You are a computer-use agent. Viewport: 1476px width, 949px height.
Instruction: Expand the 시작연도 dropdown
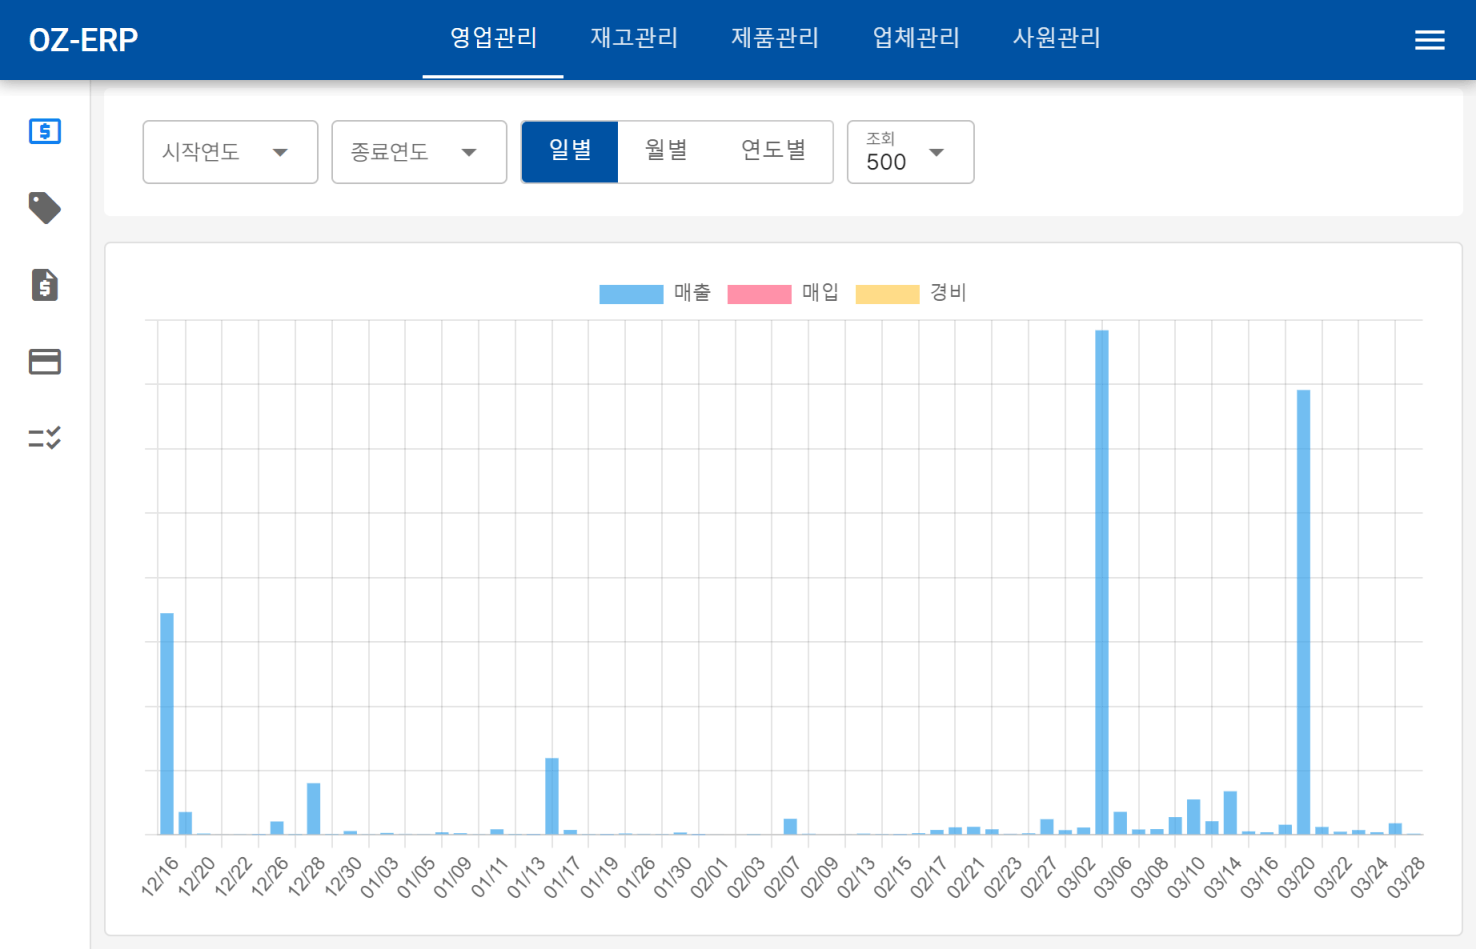[230, 152]
